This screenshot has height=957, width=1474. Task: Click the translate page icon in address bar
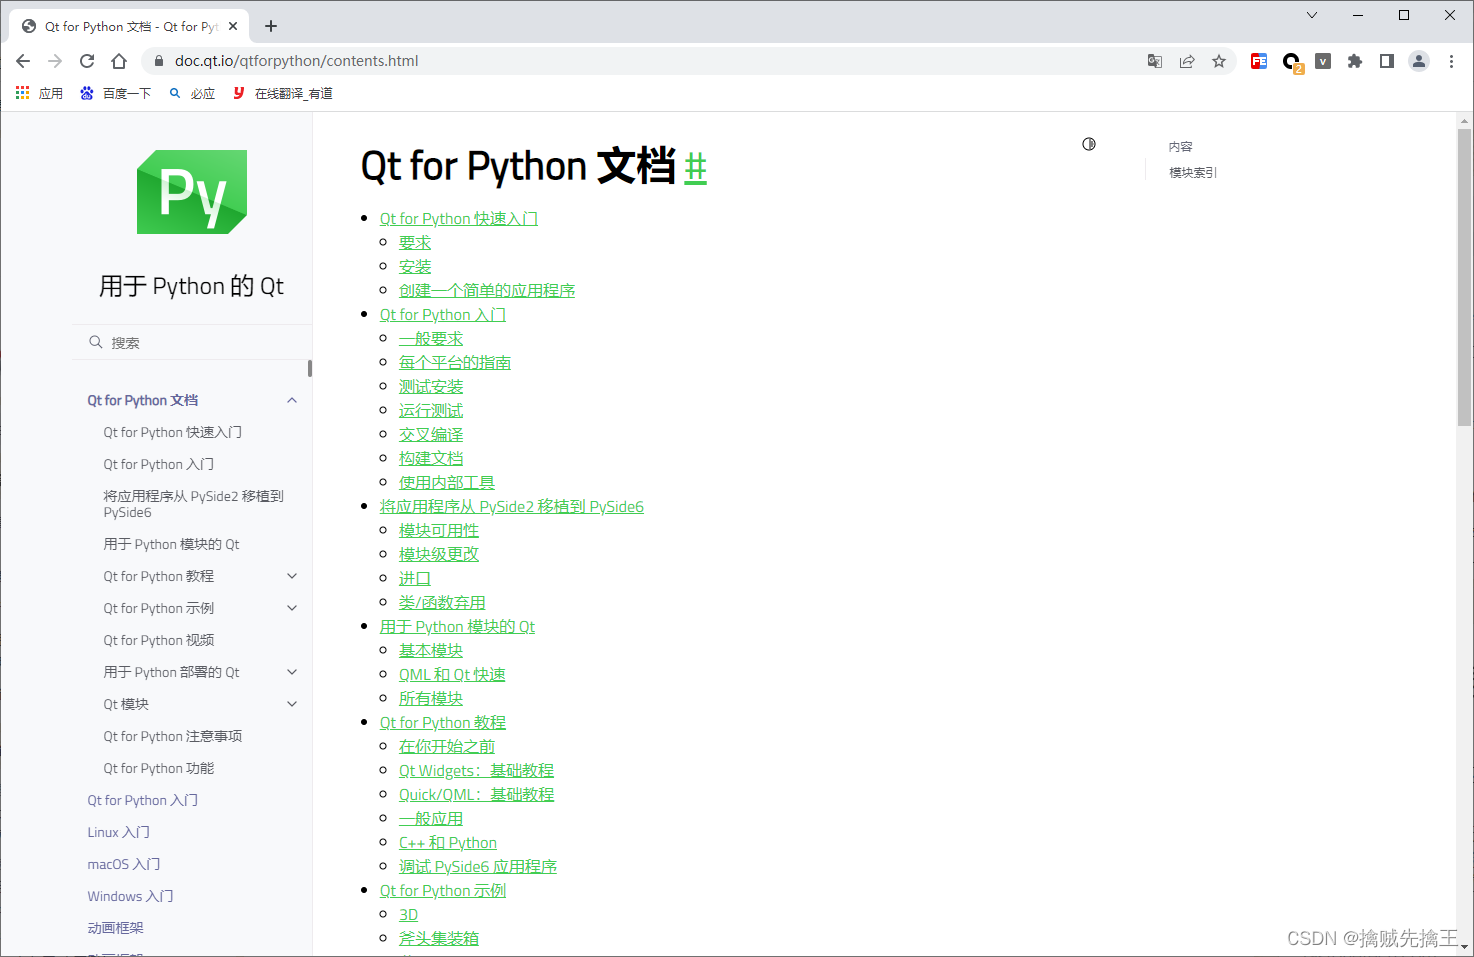click(x=1155, y=61)
